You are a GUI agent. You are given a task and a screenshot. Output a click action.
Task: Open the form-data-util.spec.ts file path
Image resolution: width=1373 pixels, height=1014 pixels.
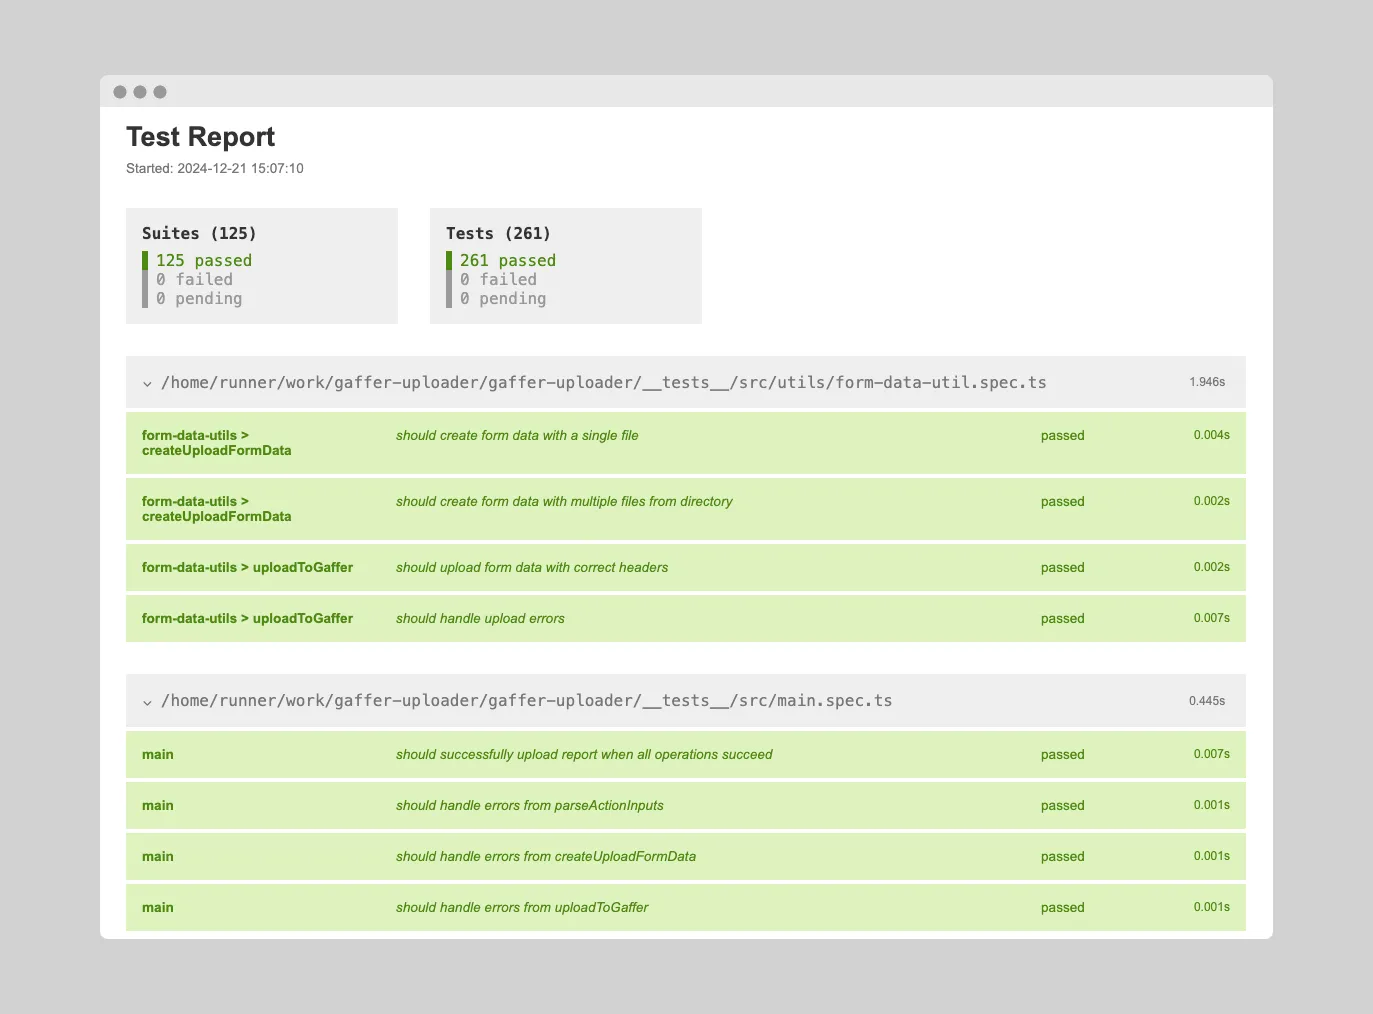(x=604, y=382)
